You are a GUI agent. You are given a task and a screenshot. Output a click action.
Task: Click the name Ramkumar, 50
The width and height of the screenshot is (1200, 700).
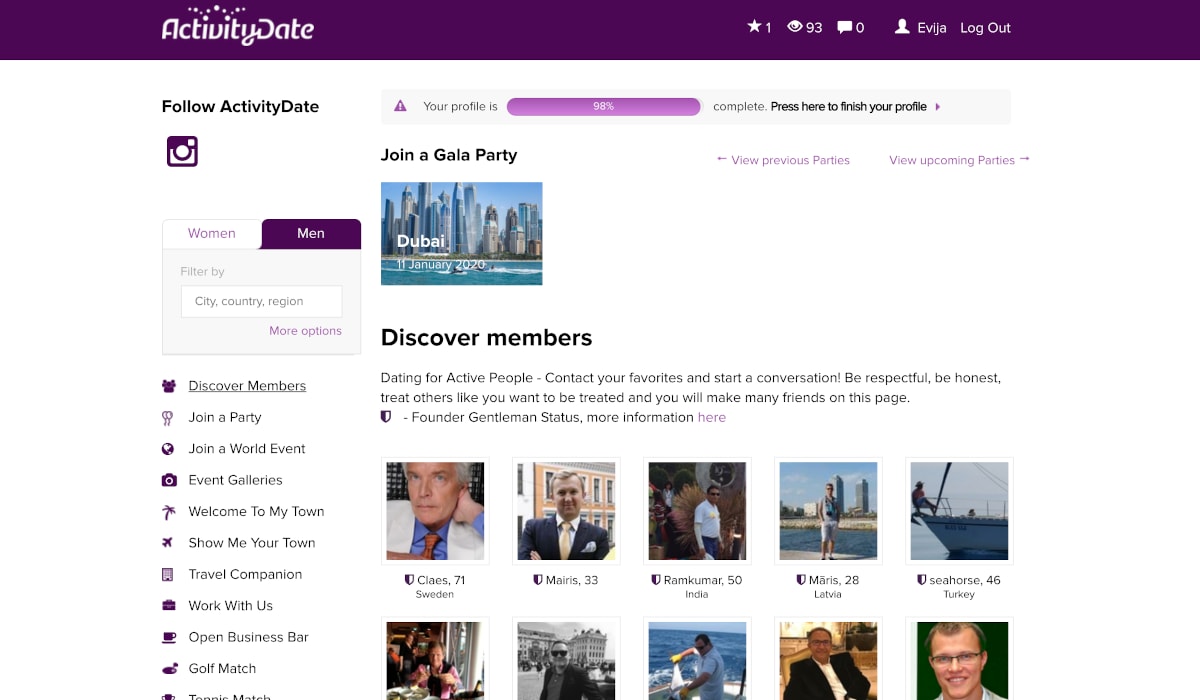(703, 580)
